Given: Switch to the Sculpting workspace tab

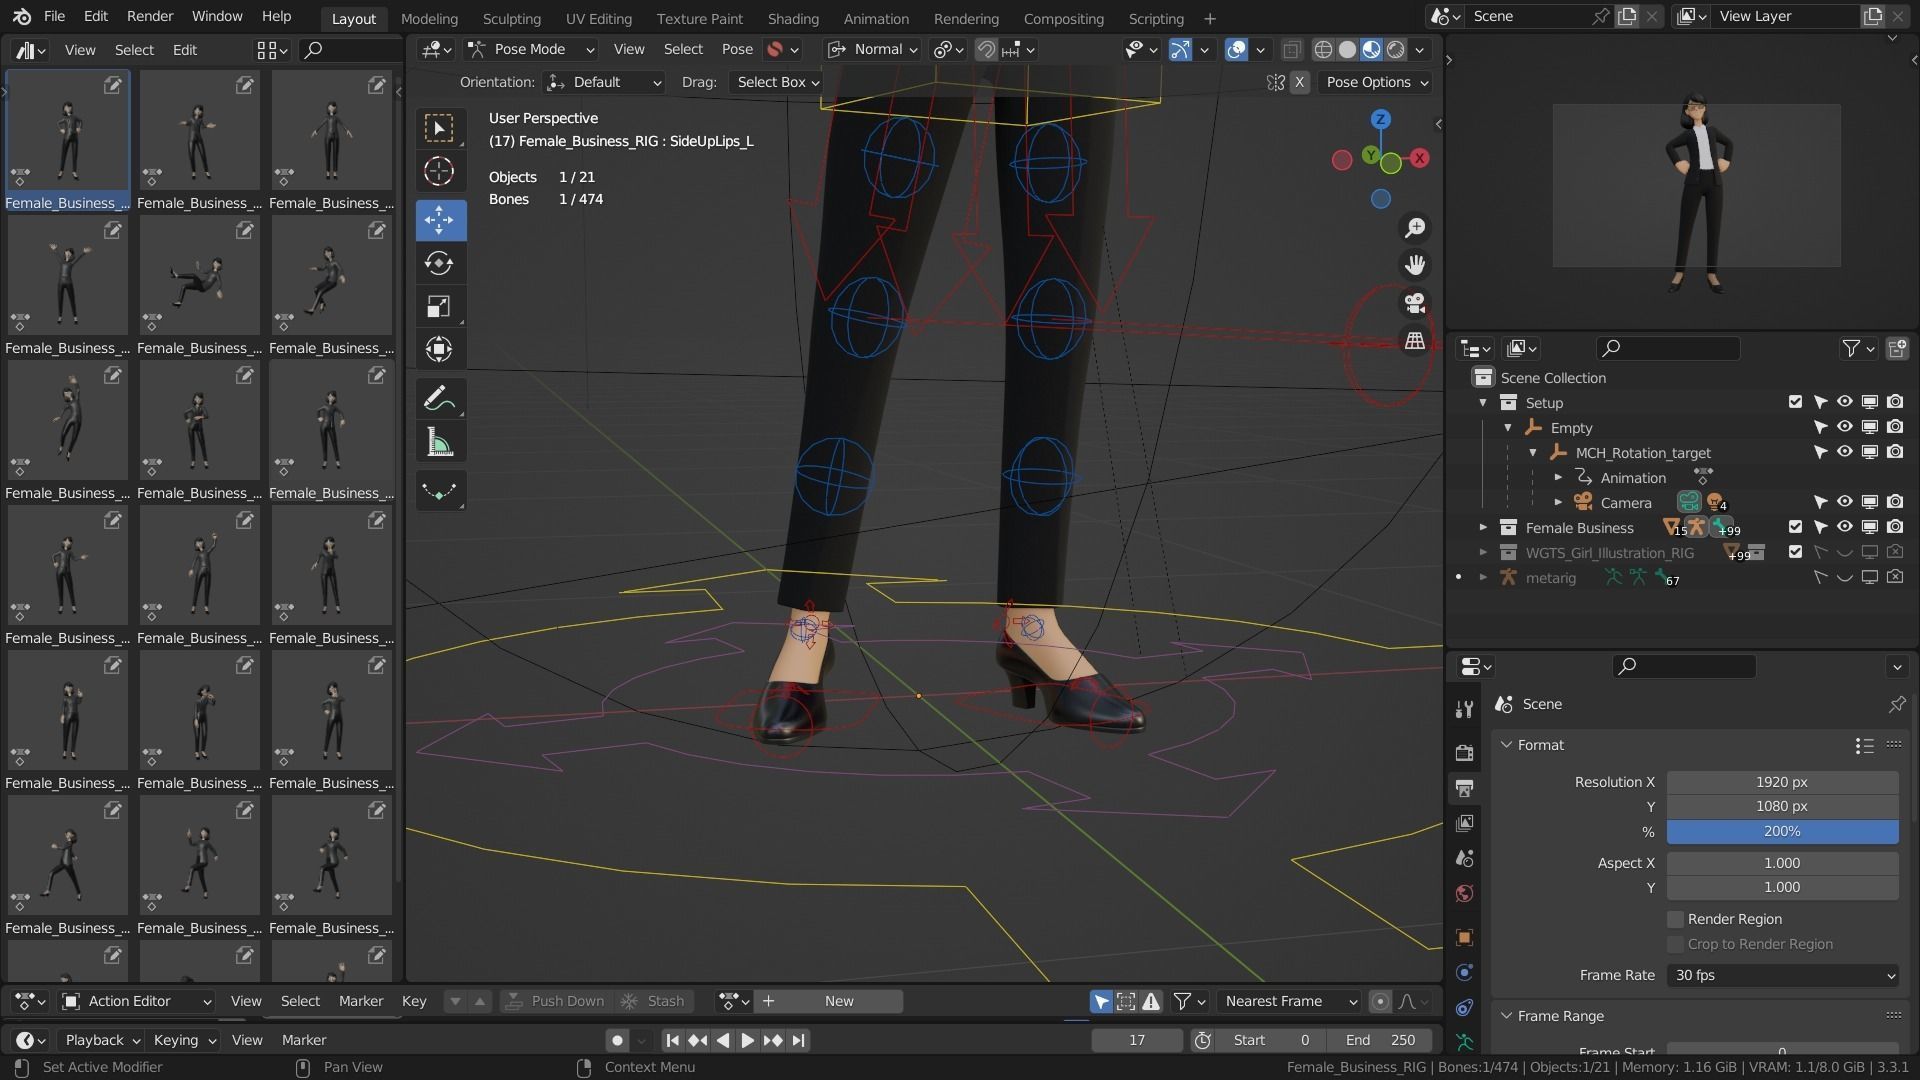Looking at the screenshot, I should point(511,19).
